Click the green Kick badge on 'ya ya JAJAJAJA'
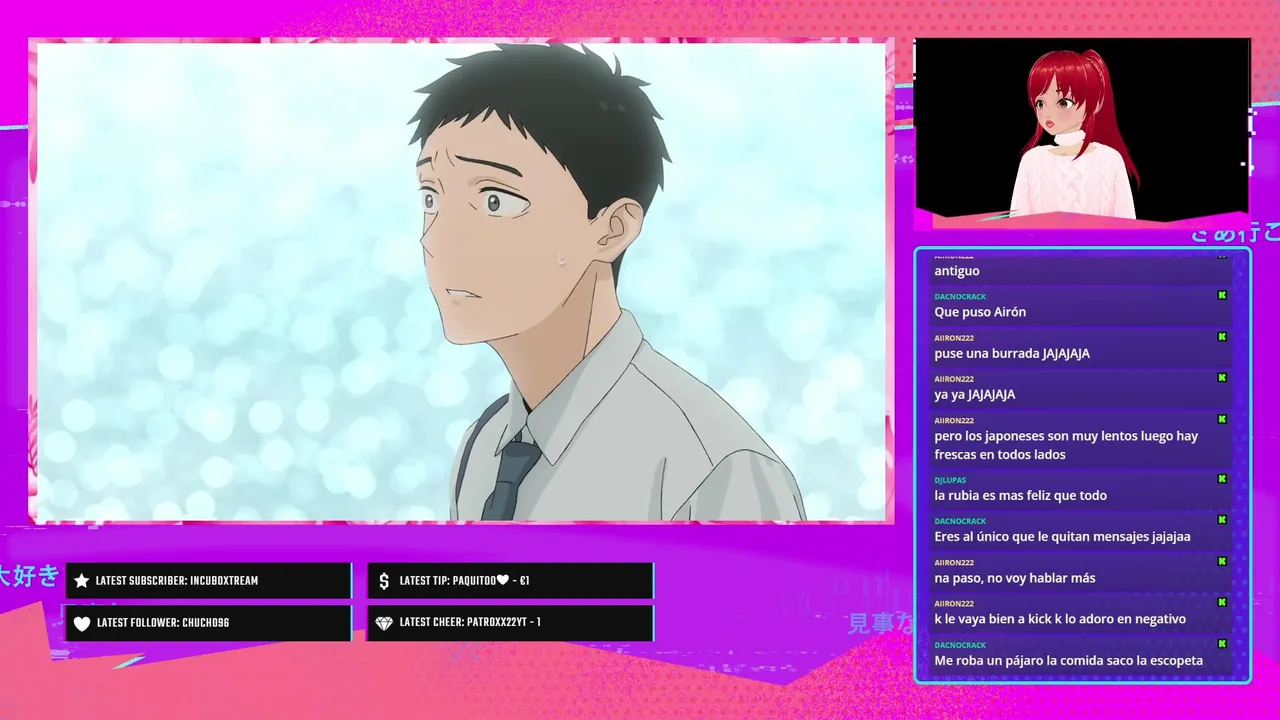Viewport: 1280px width, 720px height. click(x=1222, y=378)
